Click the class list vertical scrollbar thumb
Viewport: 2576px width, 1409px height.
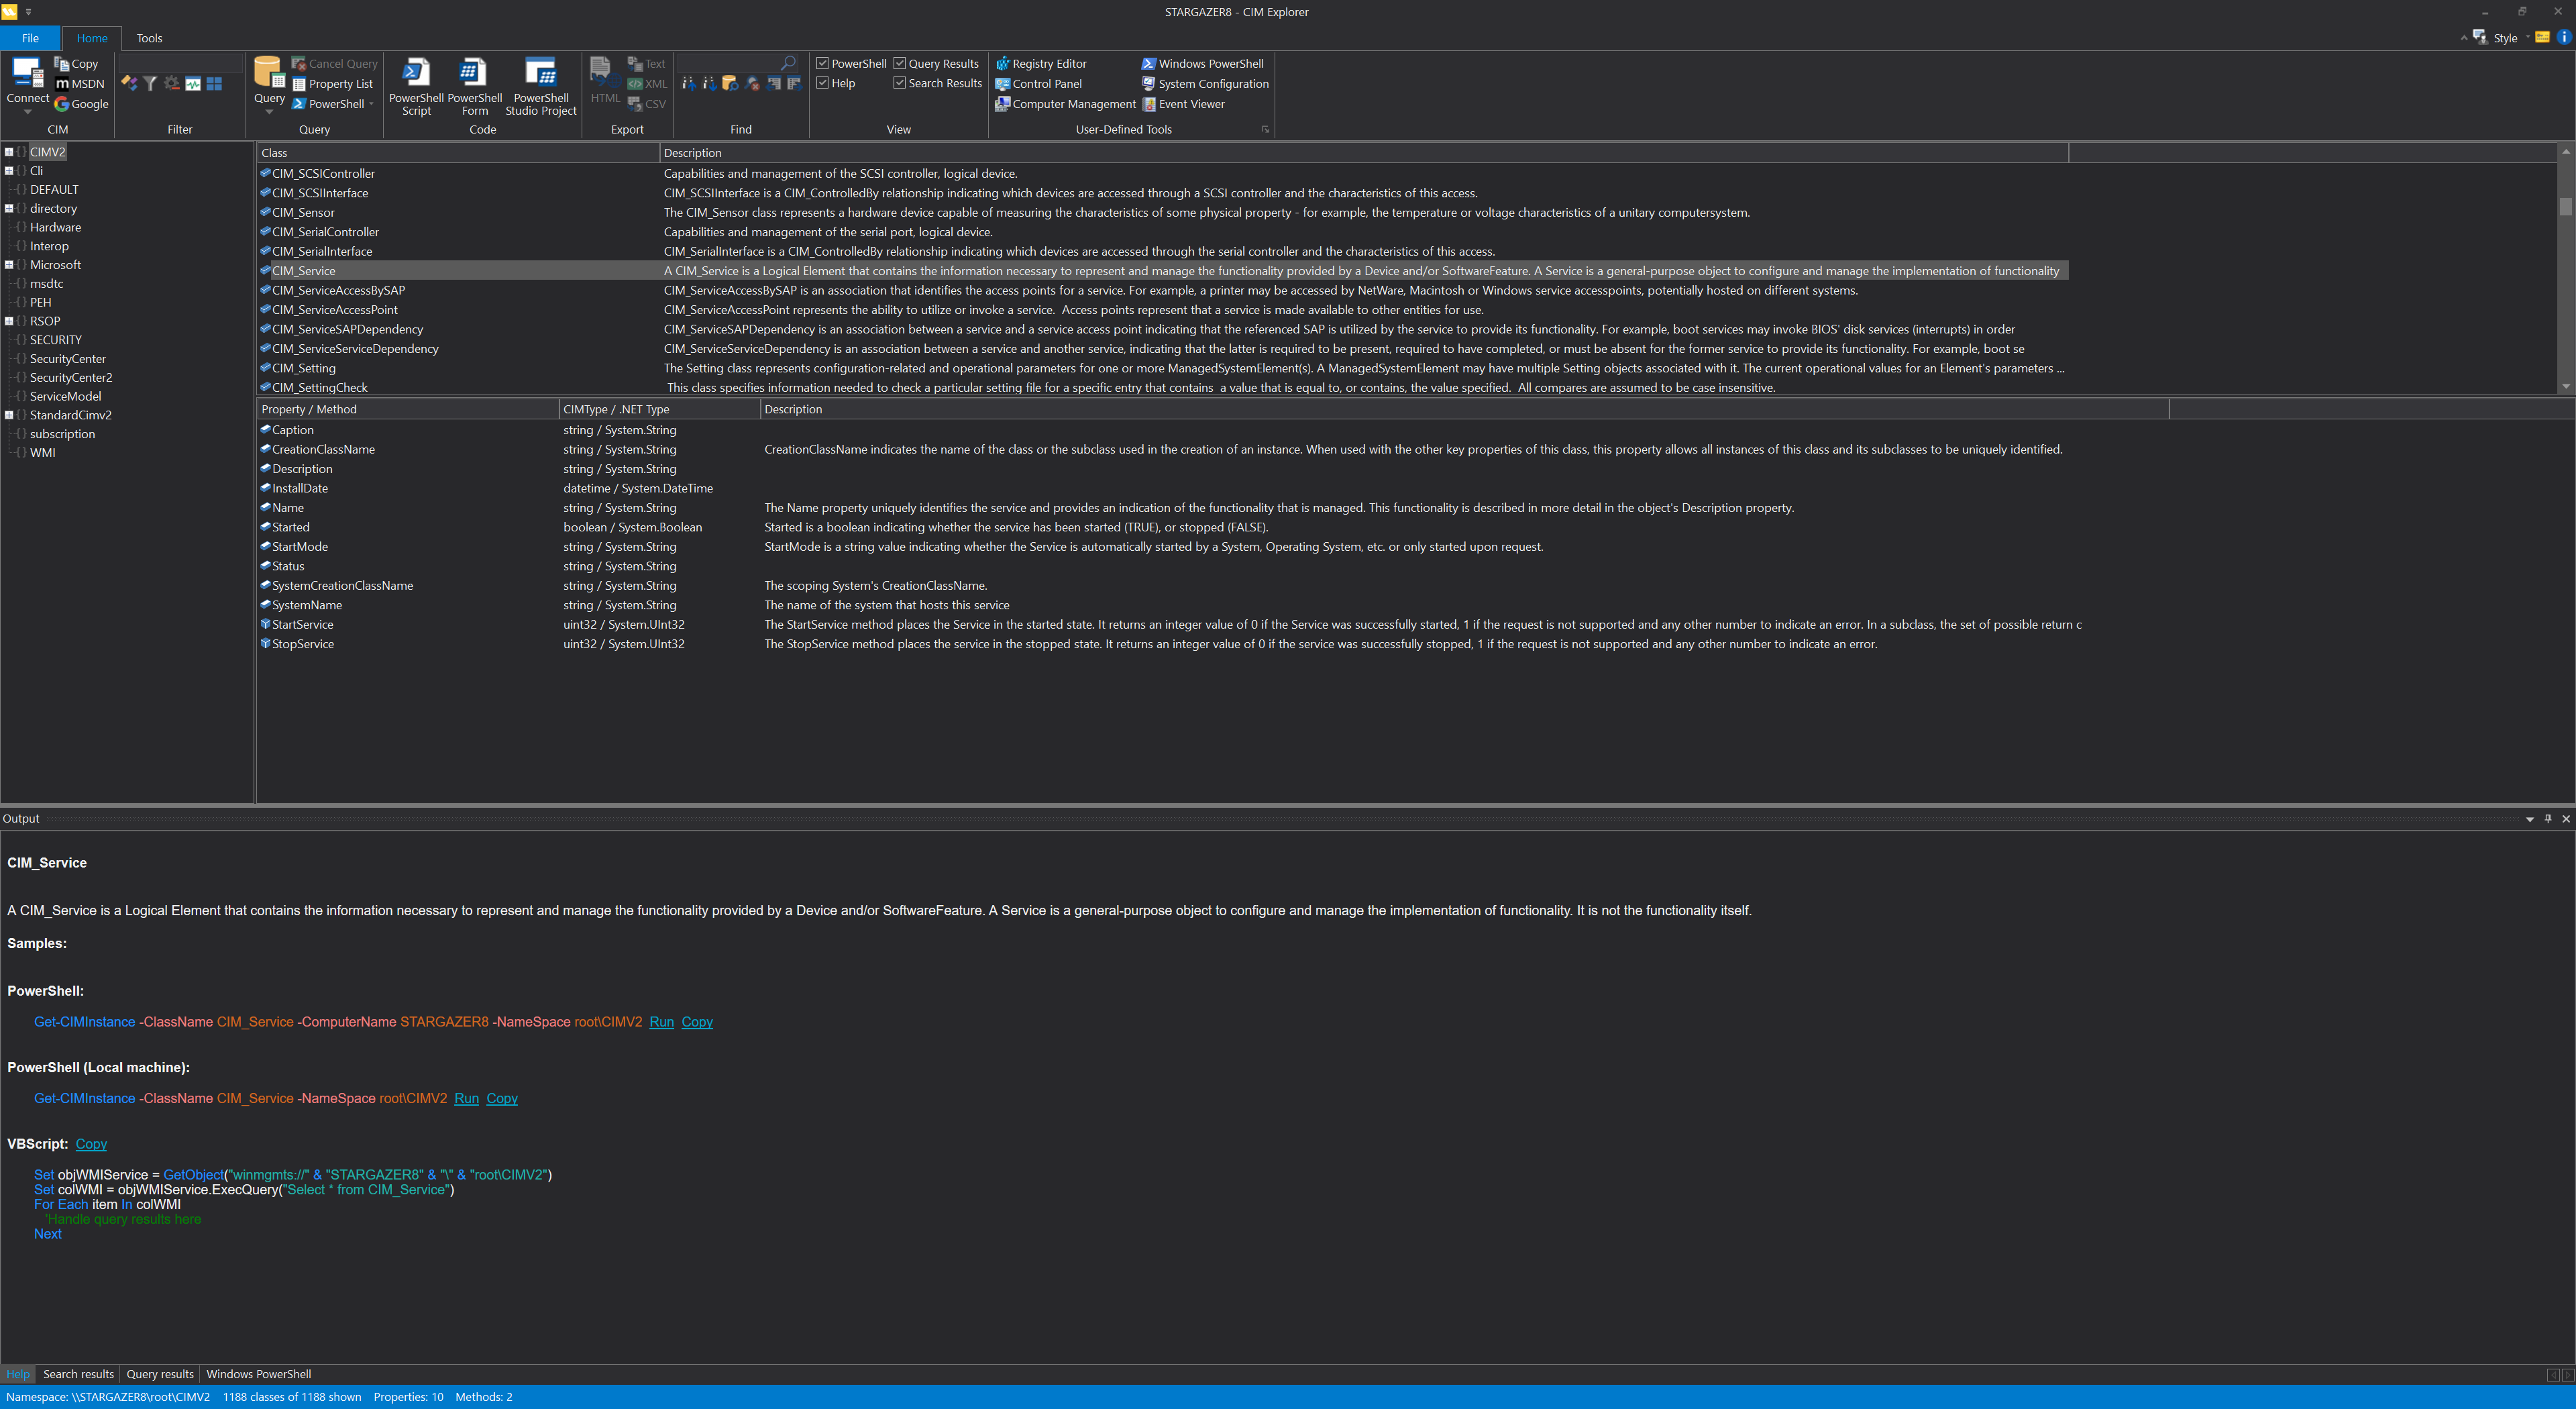(x=2565, y=206)
